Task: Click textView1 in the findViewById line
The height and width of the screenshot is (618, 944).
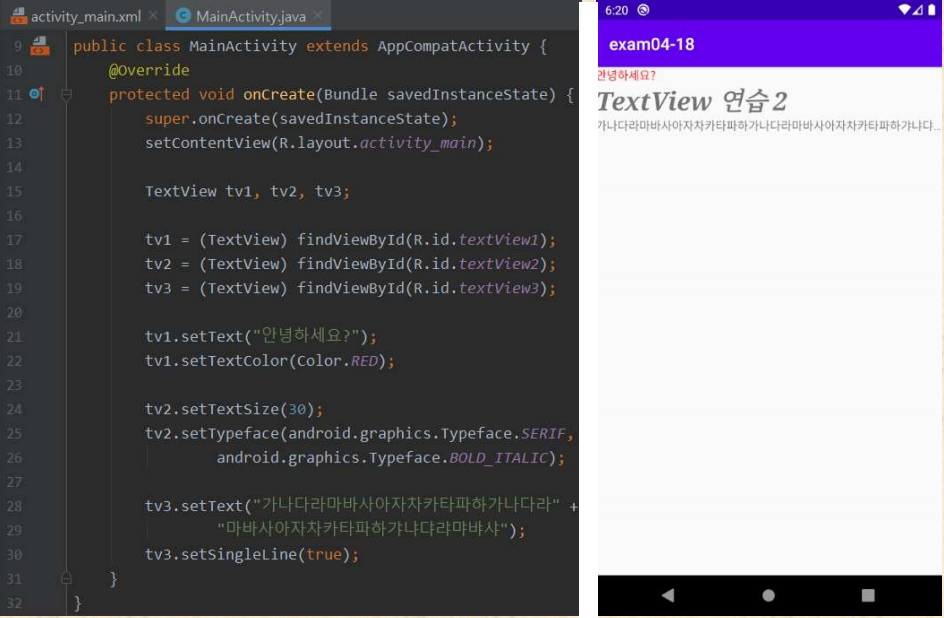Action: coord(498,240)
